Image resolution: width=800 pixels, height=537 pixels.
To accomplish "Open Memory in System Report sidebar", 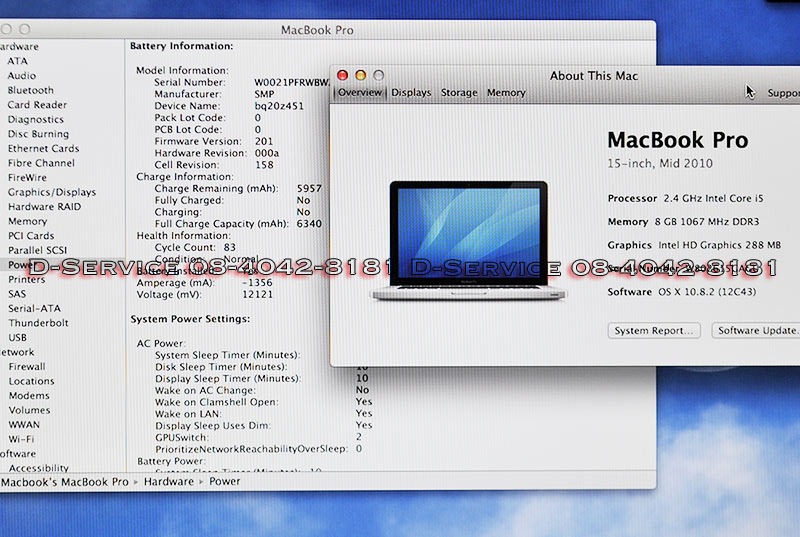I will (28, 221).
